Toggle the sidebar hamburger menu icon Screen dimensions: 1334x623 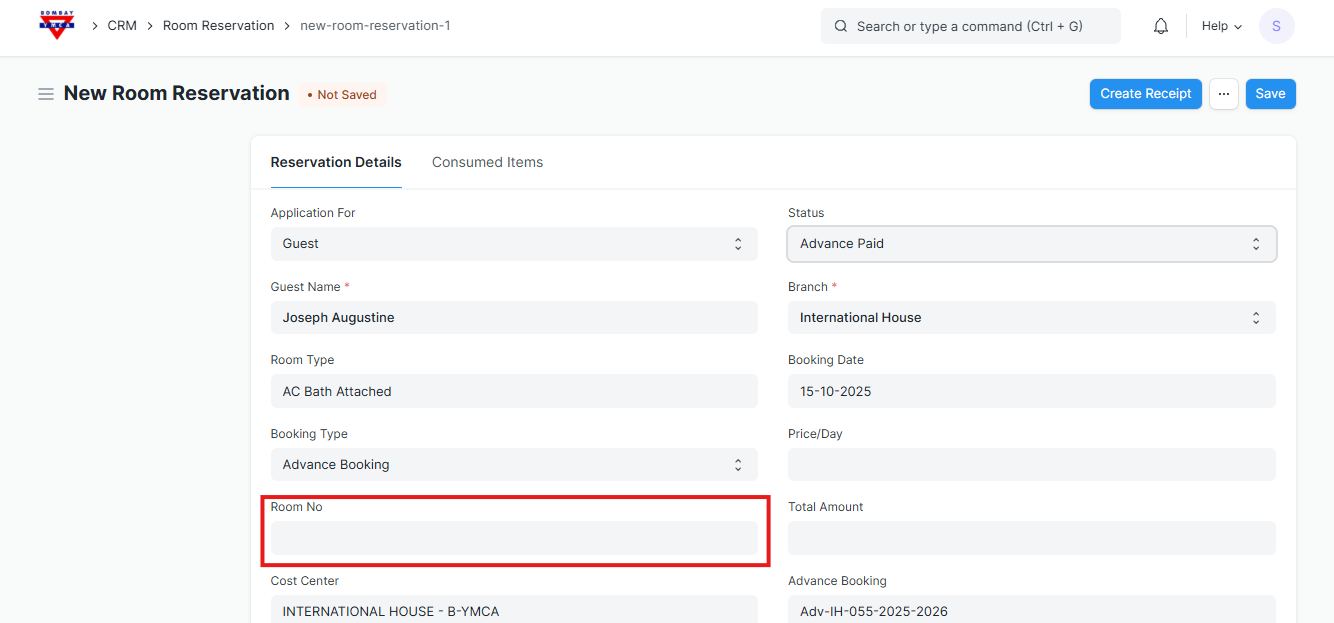(x=46, y=94)
